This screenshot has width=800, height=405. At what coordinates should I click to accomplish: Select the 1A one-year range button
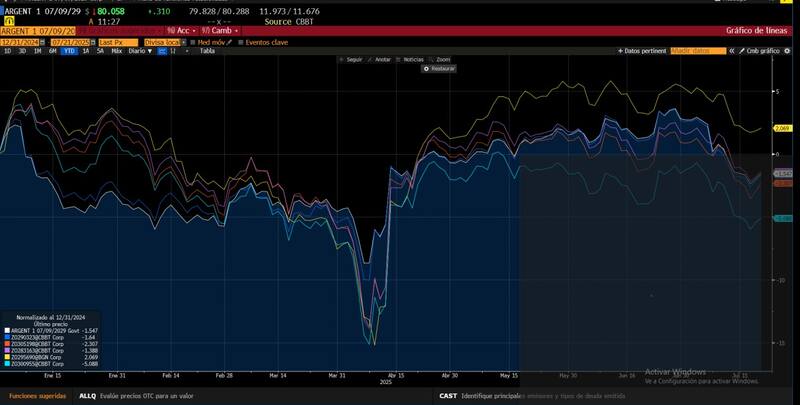click(85, 50)
